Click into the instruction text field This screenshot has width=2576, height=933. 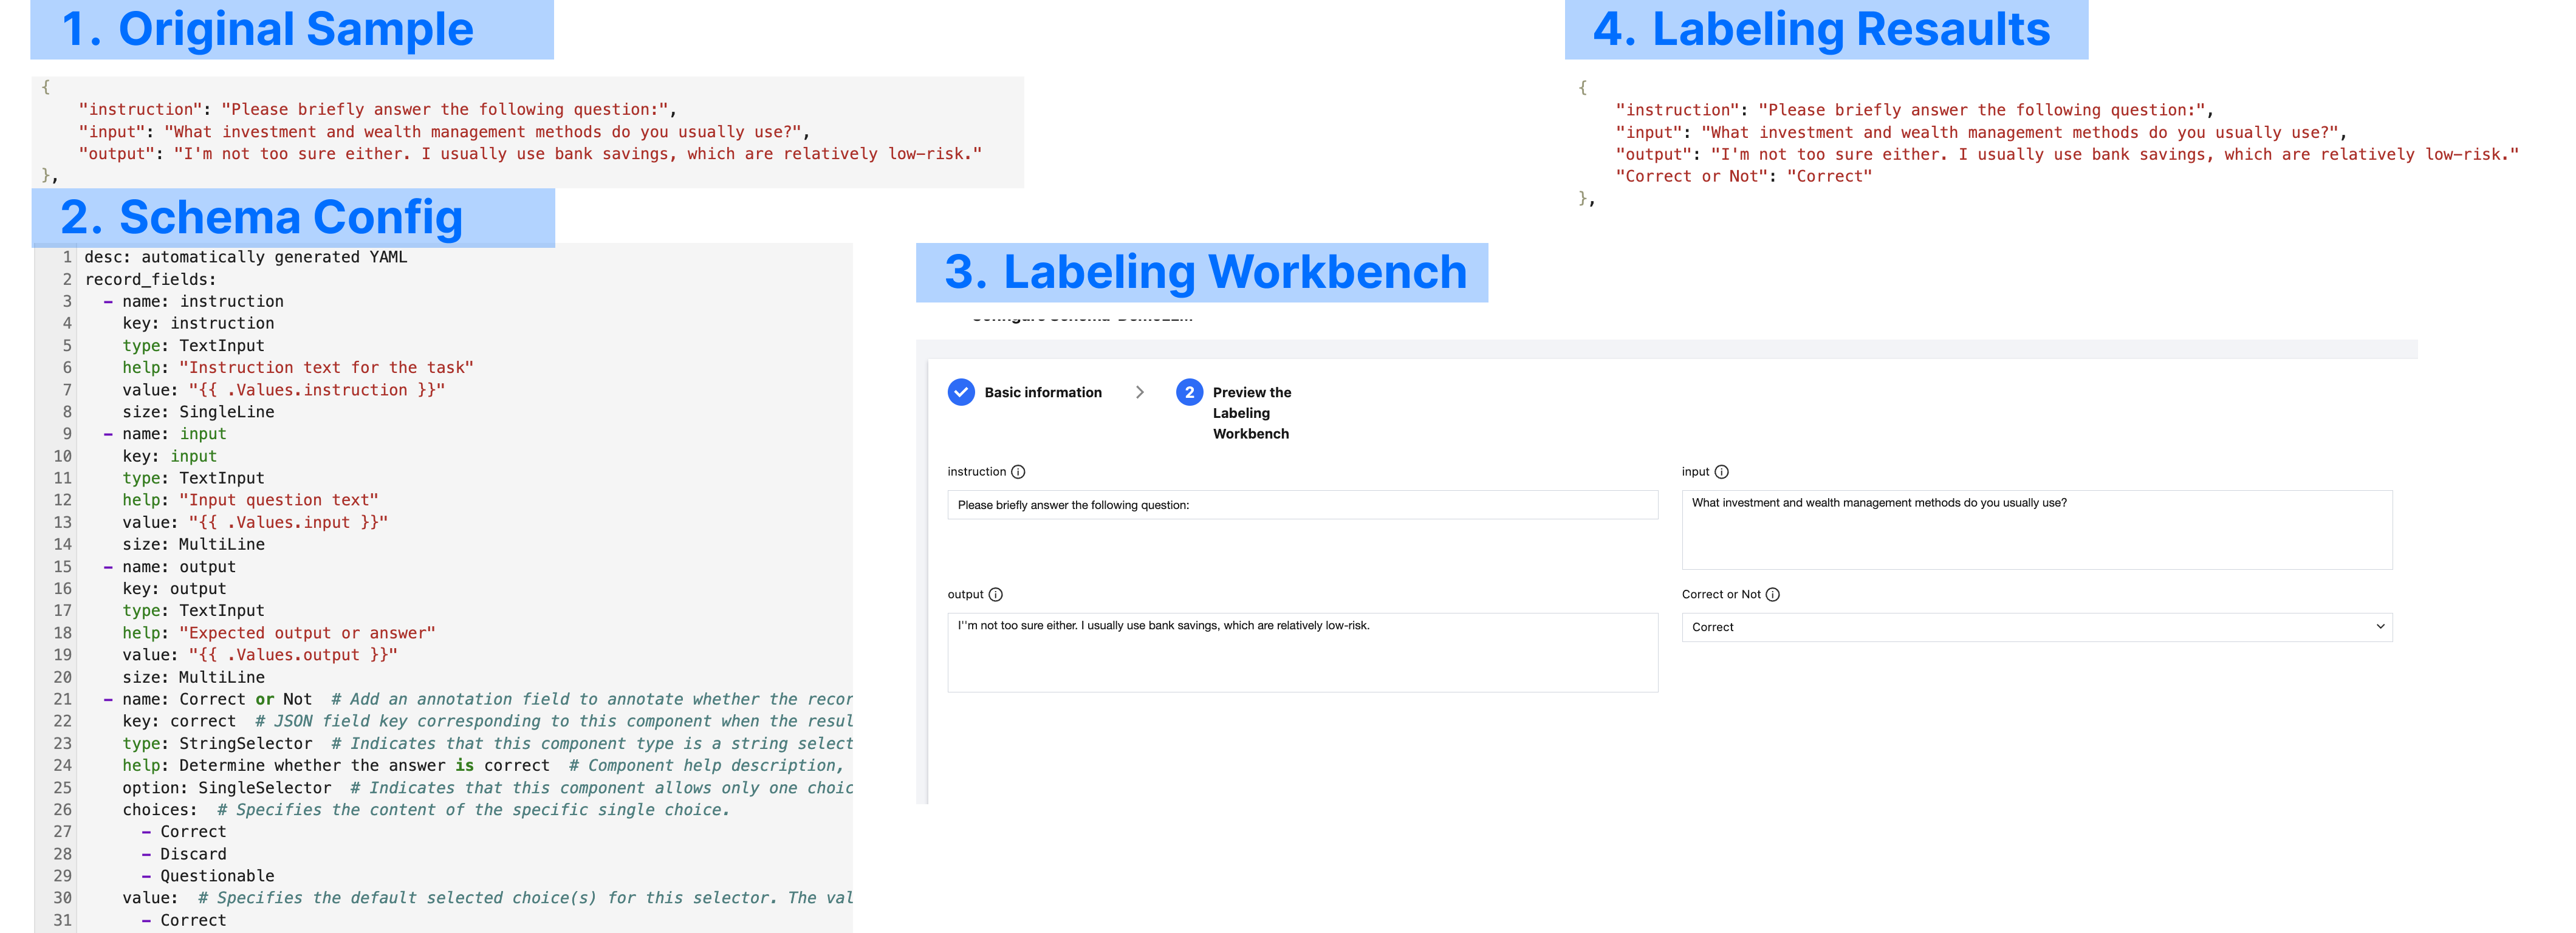(x=1301, y=505)
